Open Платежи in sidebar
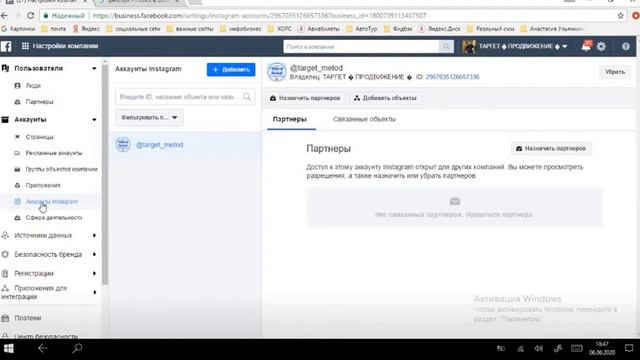This screenshot has width=640, height=360. 27,318
